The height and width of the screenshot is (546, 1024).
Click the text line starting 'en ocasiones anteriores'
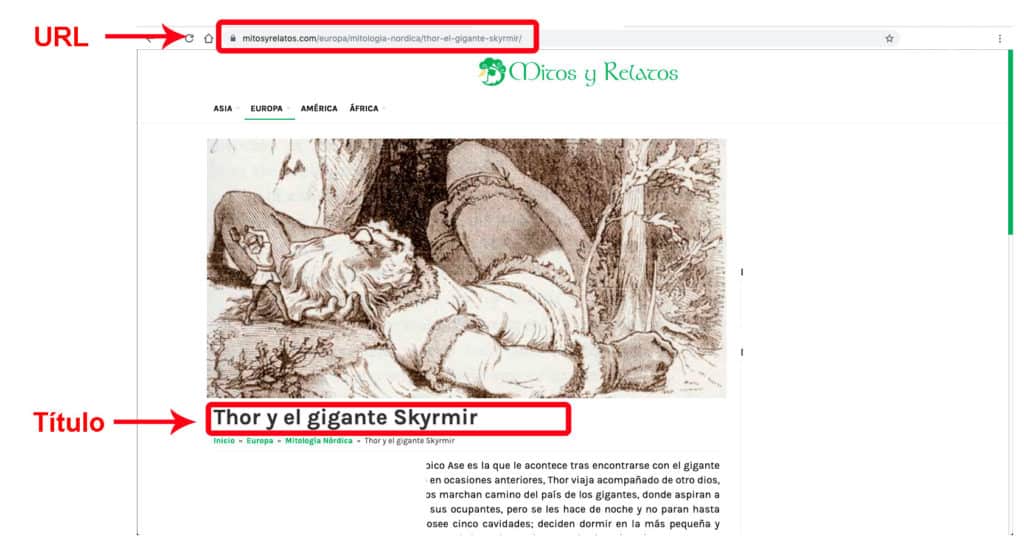pyautogui.click(x=575, y=480)
